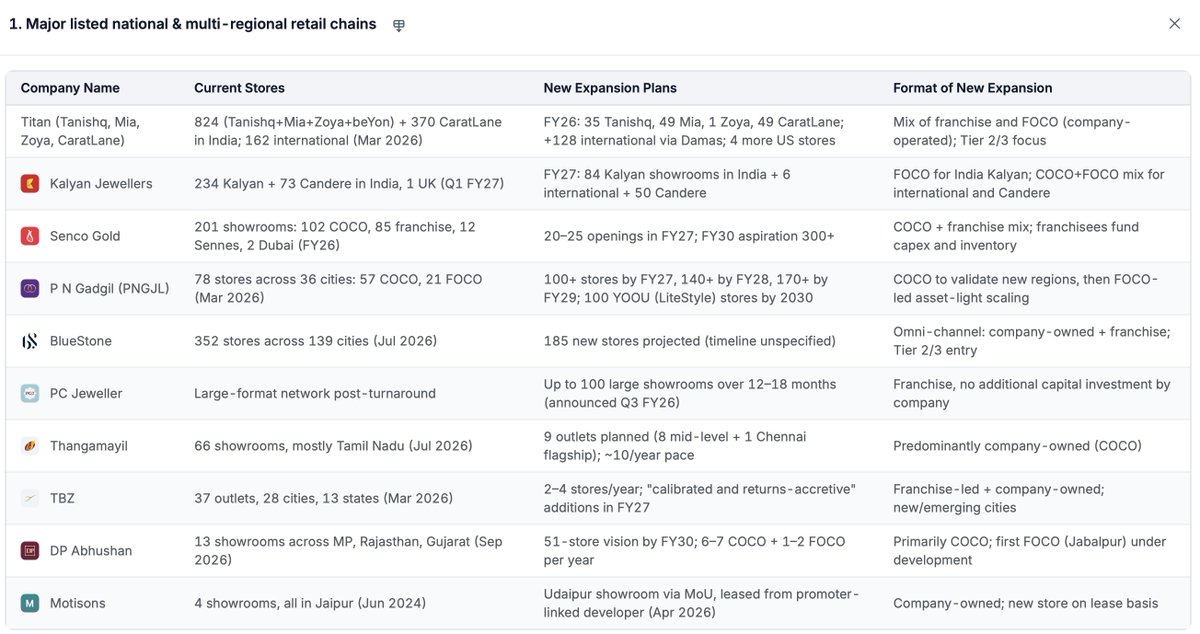This screenshot has width=1200, height=634.
Task: Click the P N Gadgil logo icon
Action: pyautogui.click(x=30, y=289)
